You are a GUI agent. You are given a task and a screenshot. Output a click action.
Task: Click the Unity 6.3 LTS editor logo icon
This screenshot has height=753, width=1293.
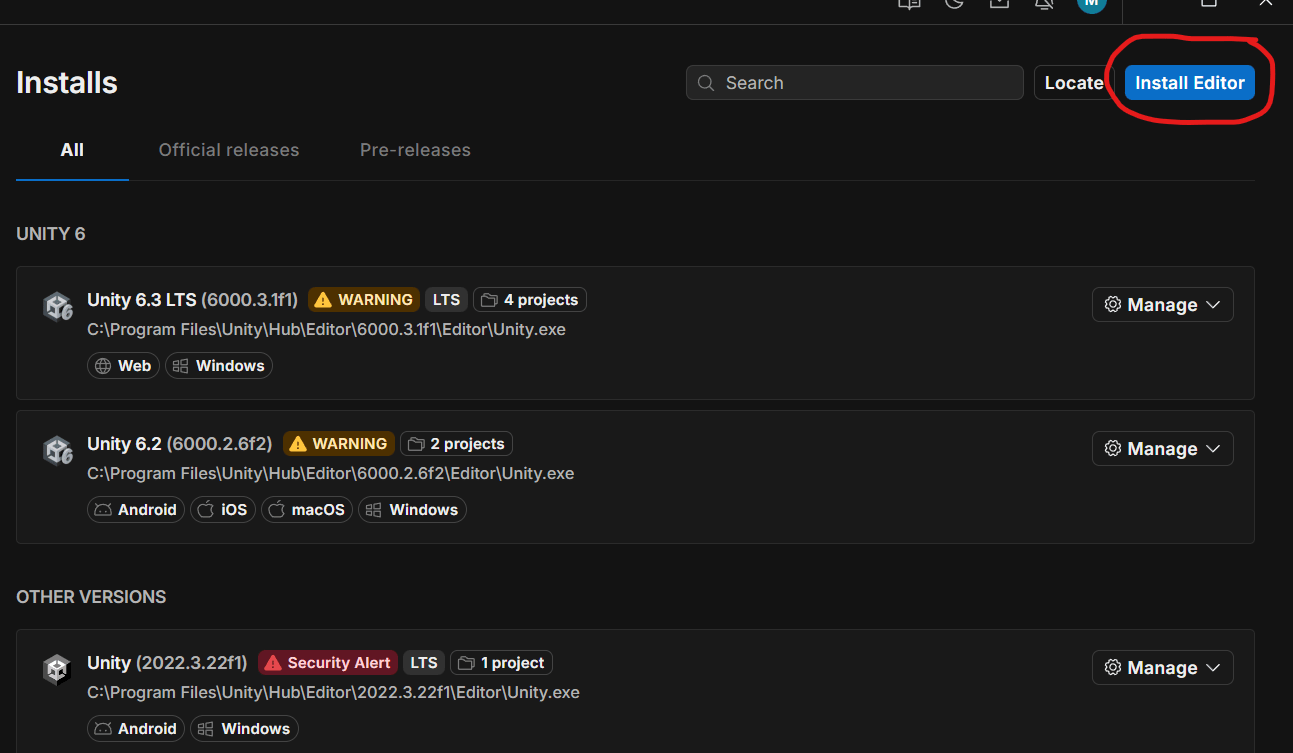pos(57,306)
